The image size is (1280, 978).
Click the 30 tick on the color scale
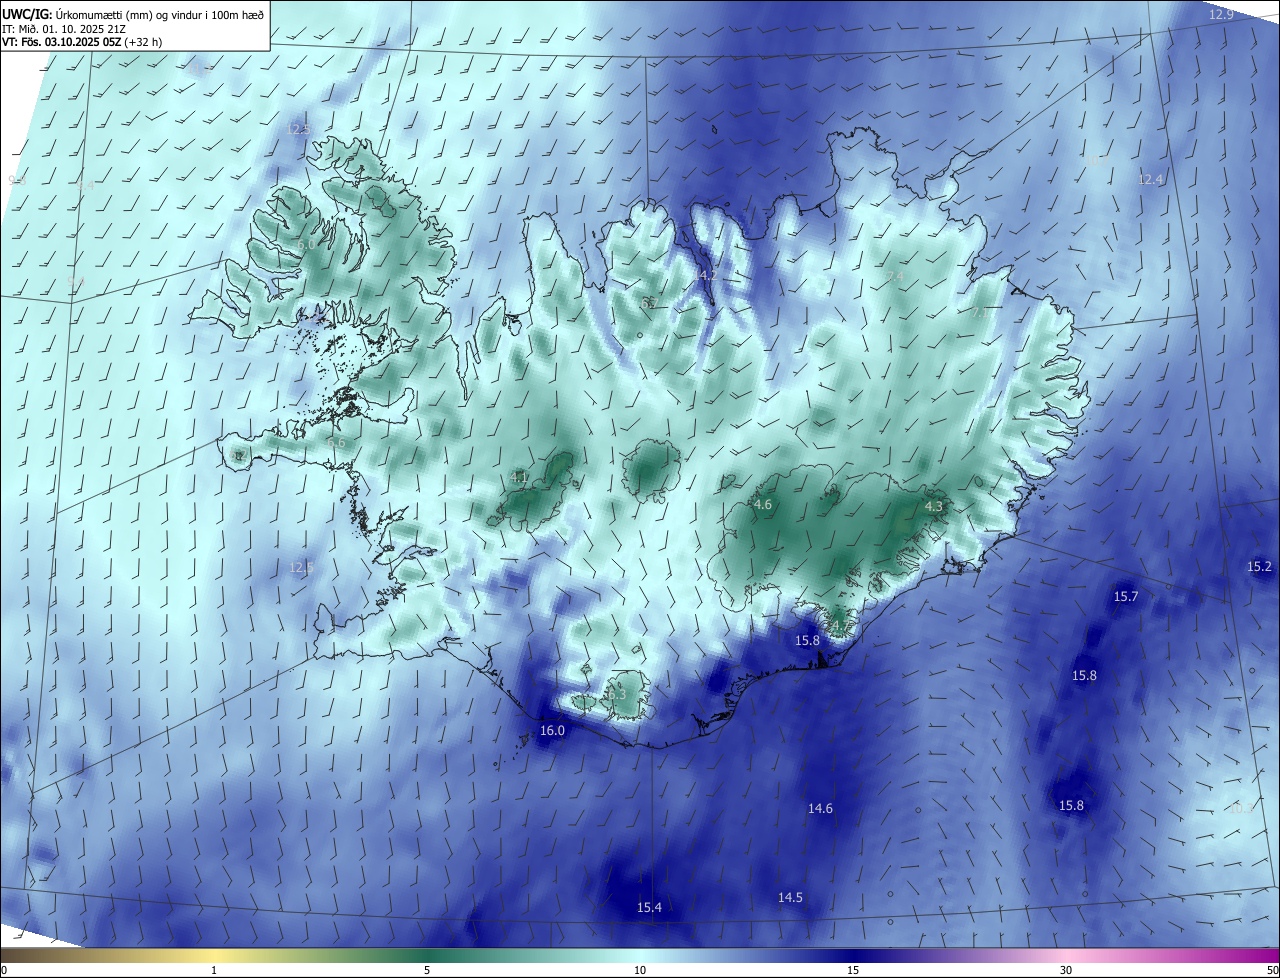(1066, 970)
